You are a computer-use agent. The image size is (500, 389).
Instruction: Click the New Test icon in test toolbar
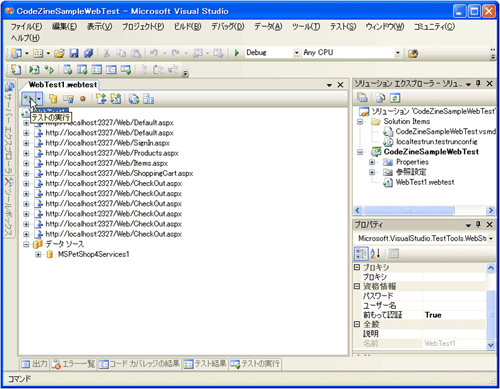16,70
